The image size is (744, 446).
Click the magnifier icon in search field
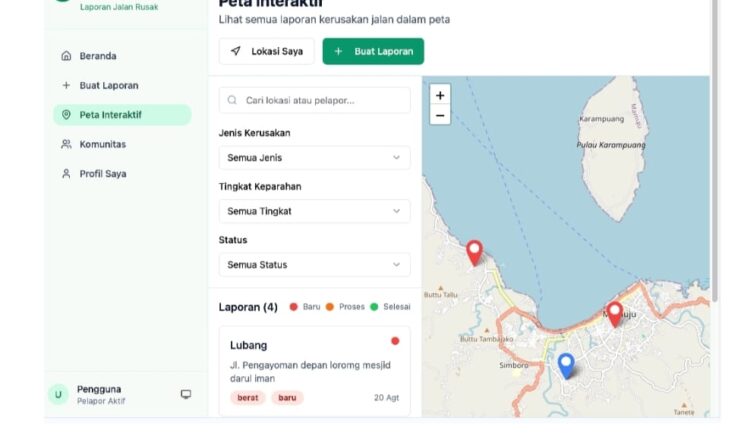tap(233, 101)
